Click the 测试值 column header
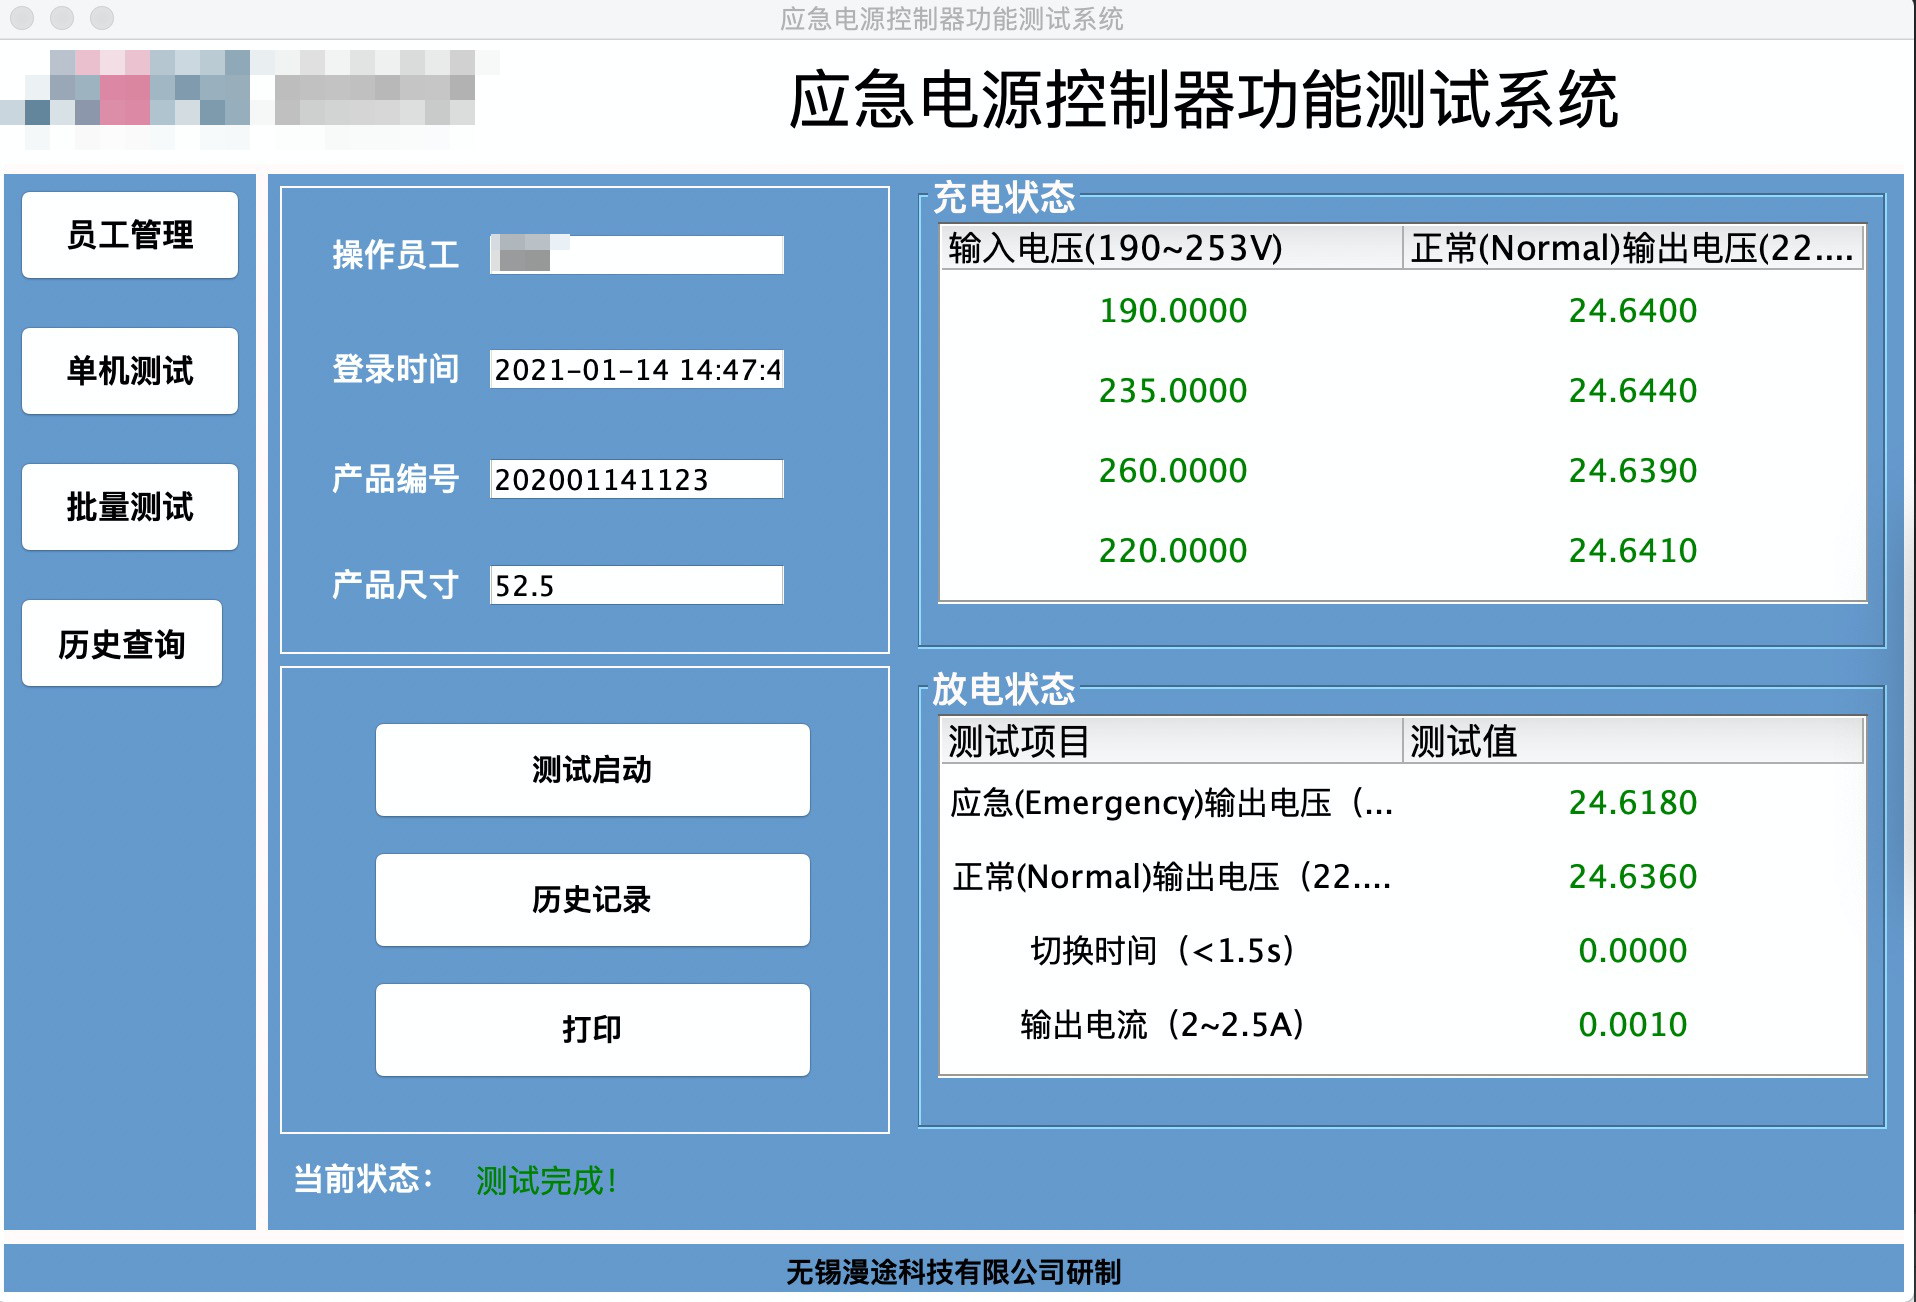 click(1632, 742)
